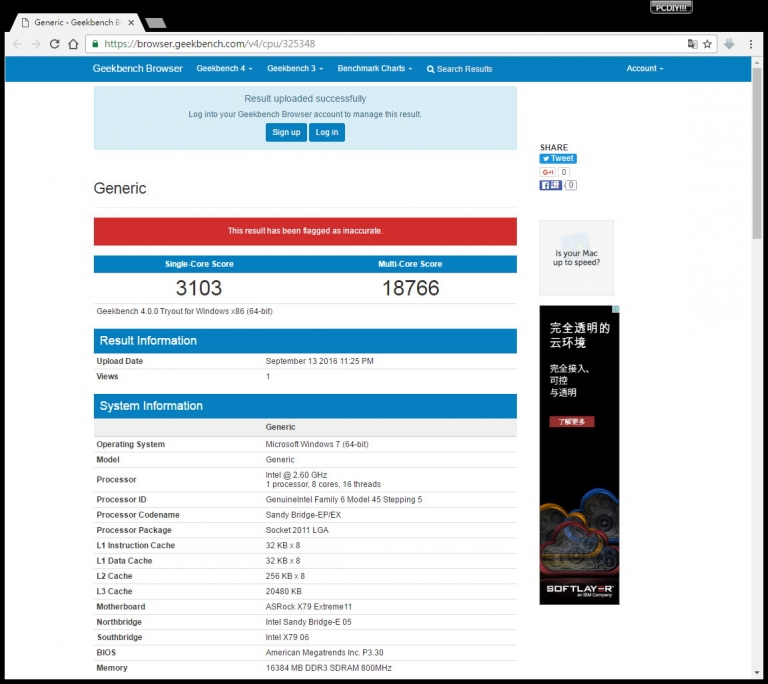Image resolution: width=768 pixels, height=684 pixels.
Task: Click the Search Results magnifier link
Action: 459,69
